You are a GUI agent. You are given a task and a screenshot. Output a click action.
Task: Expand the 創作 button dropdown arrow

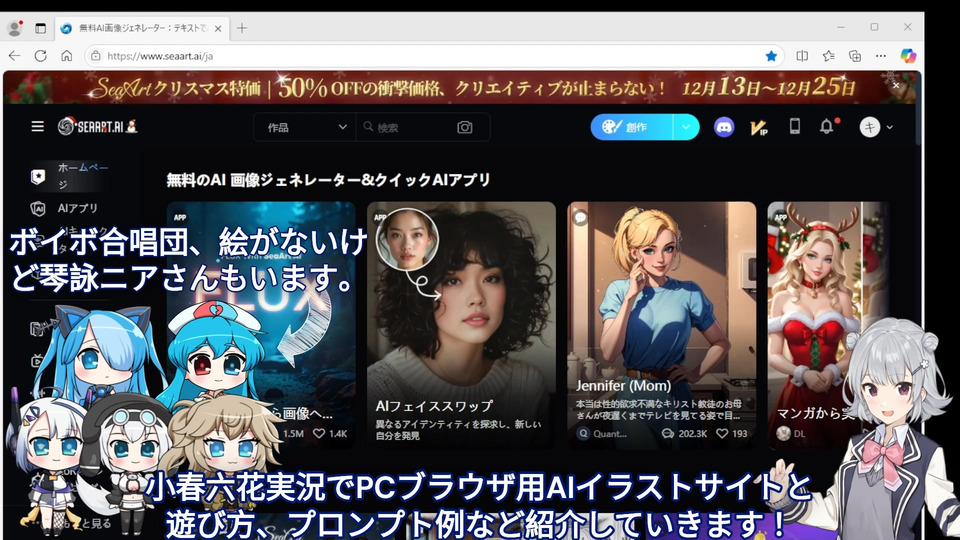686,127
